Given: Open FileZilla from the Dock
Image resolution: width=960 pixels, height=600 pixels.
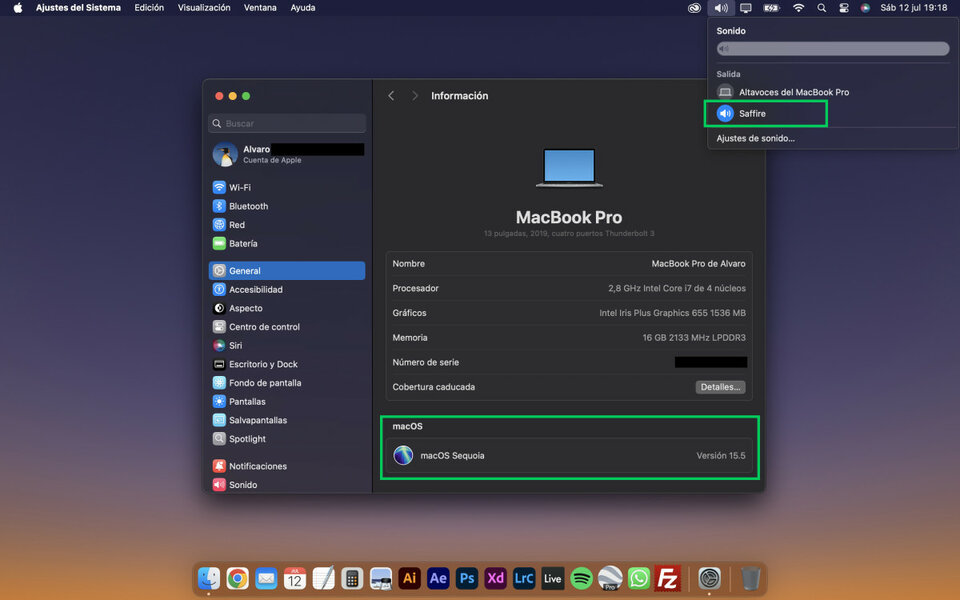Looking at the screenshot, I should 668,578.
